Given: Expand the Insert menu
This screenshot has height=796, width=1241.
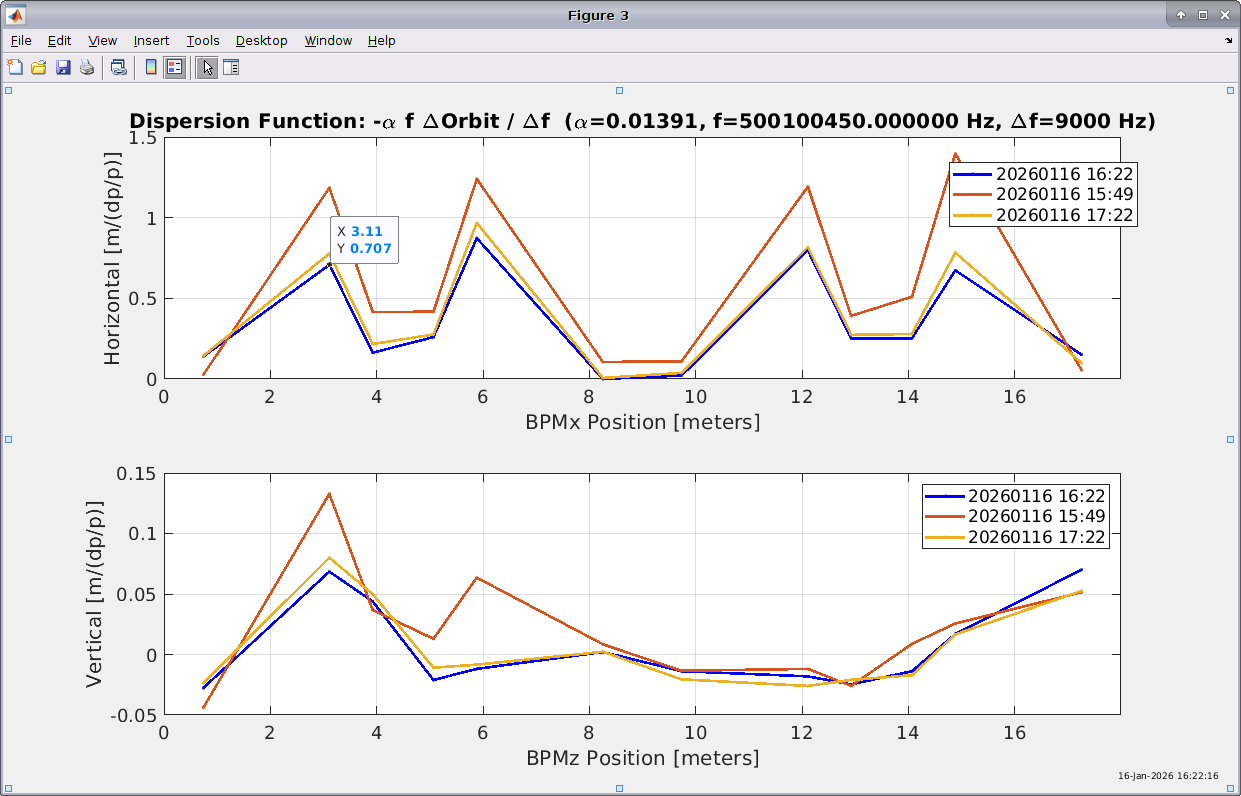Looking at the screenshot, I should coord(151,41).
